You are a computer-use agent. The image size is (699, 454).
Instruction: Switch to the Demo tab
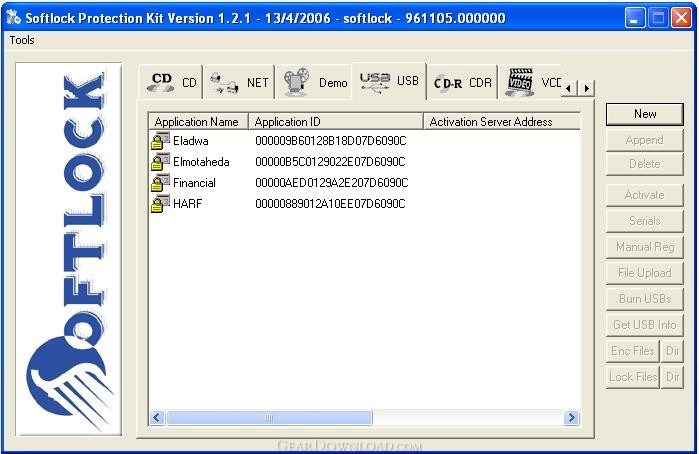click(x=315, y=82)
